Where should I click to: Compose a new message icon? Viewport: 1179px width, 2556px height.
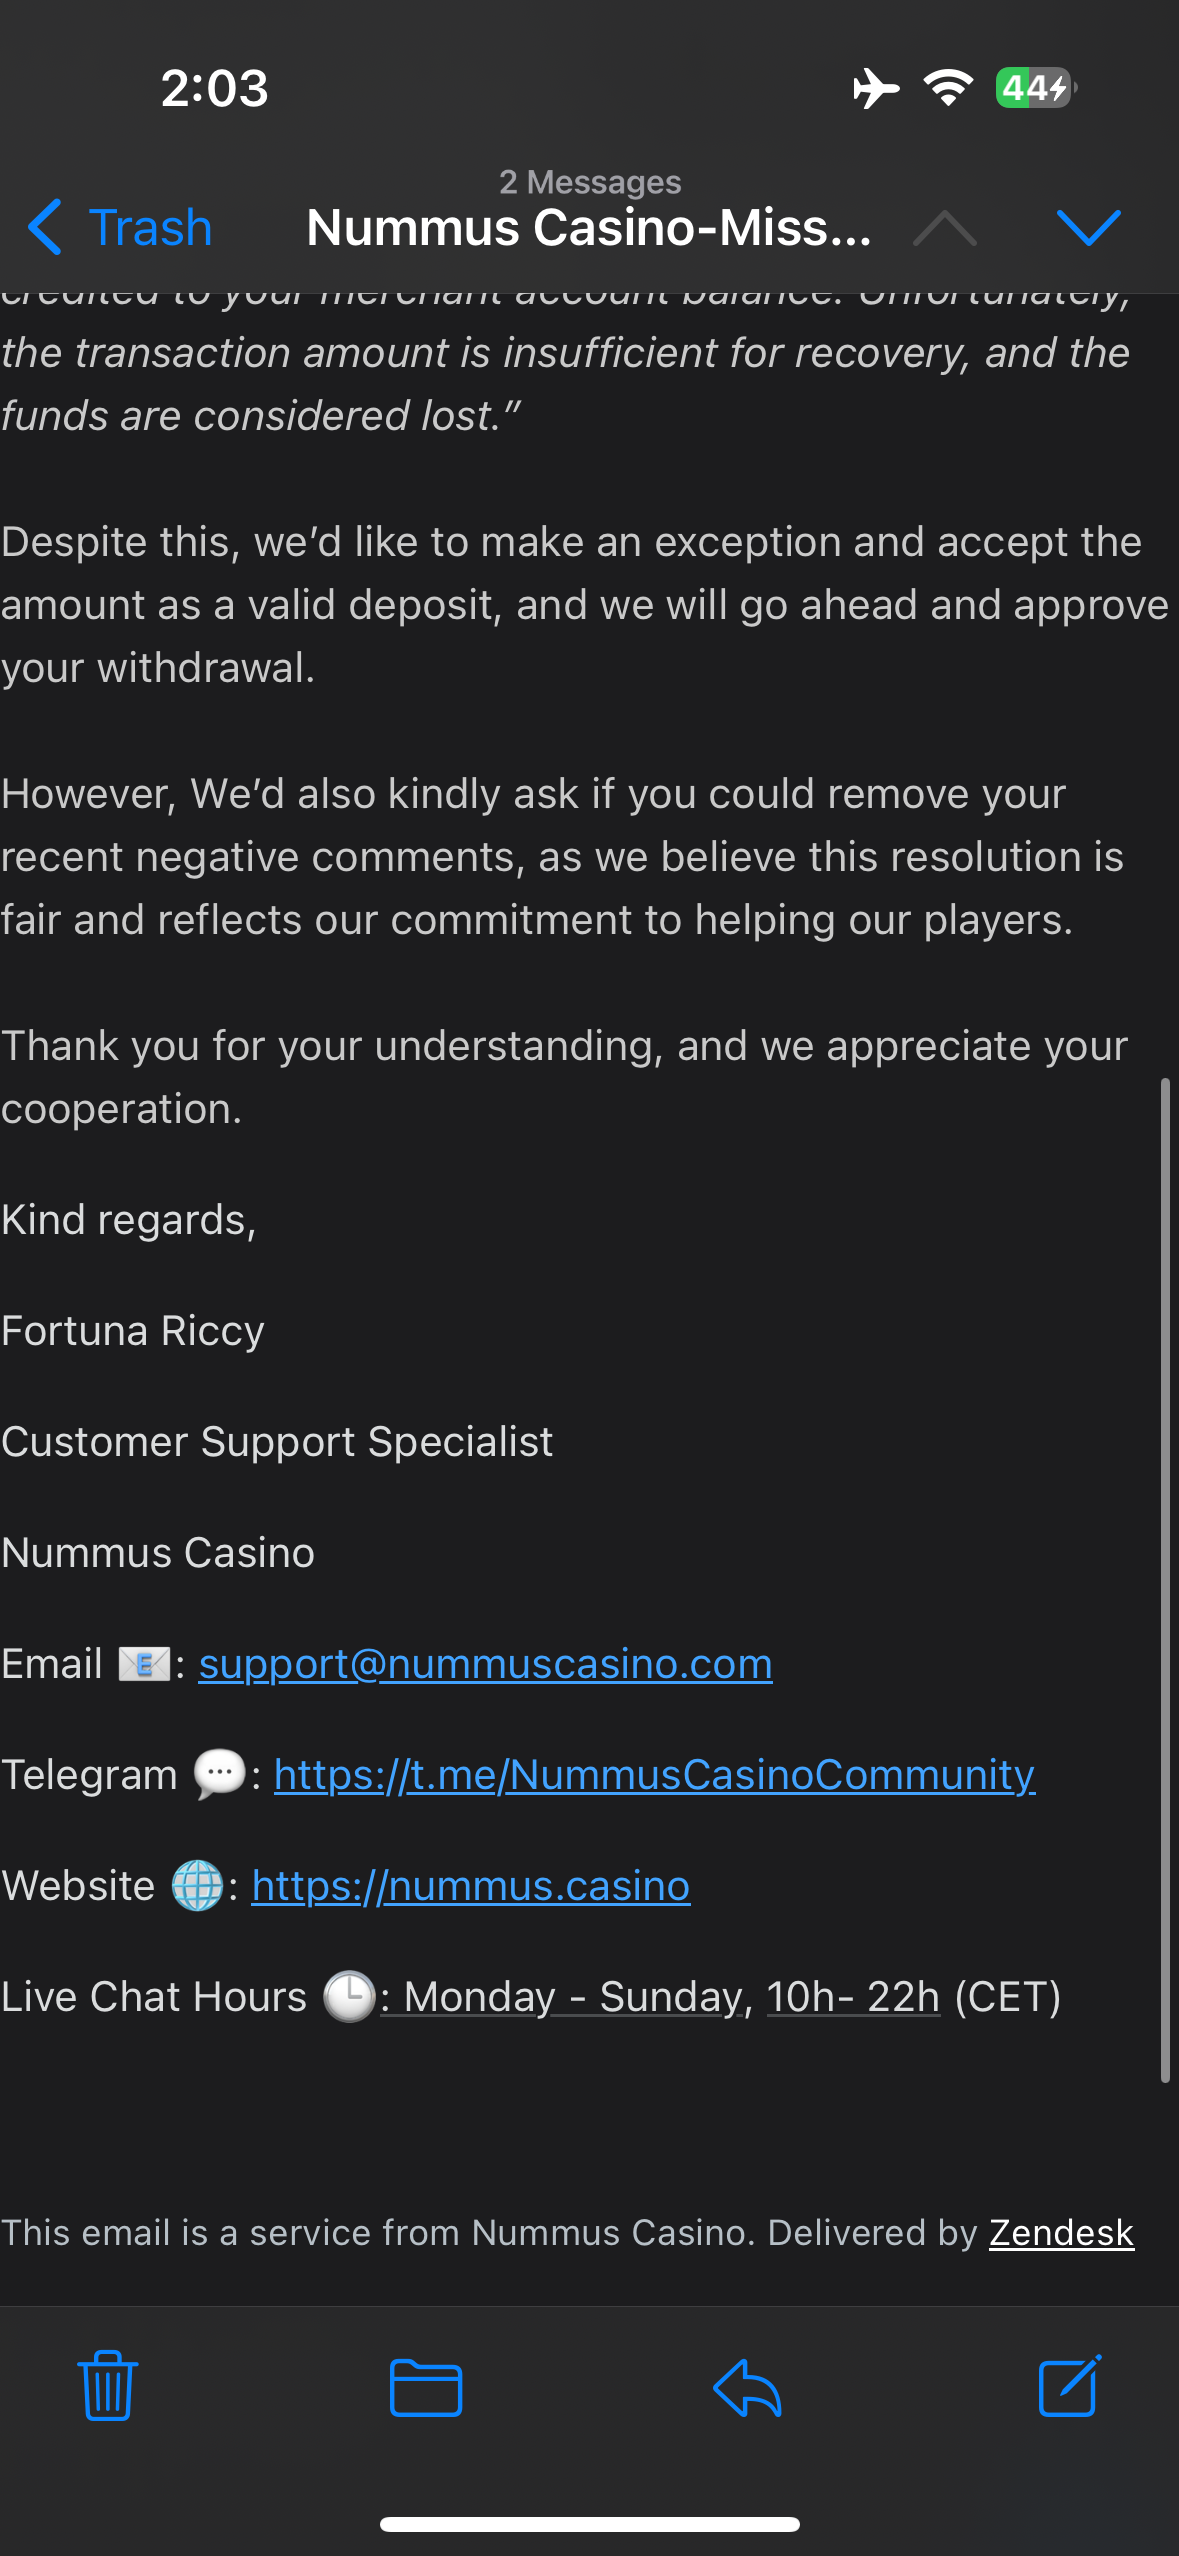pyautogui.click(x=1069, y=2386)
